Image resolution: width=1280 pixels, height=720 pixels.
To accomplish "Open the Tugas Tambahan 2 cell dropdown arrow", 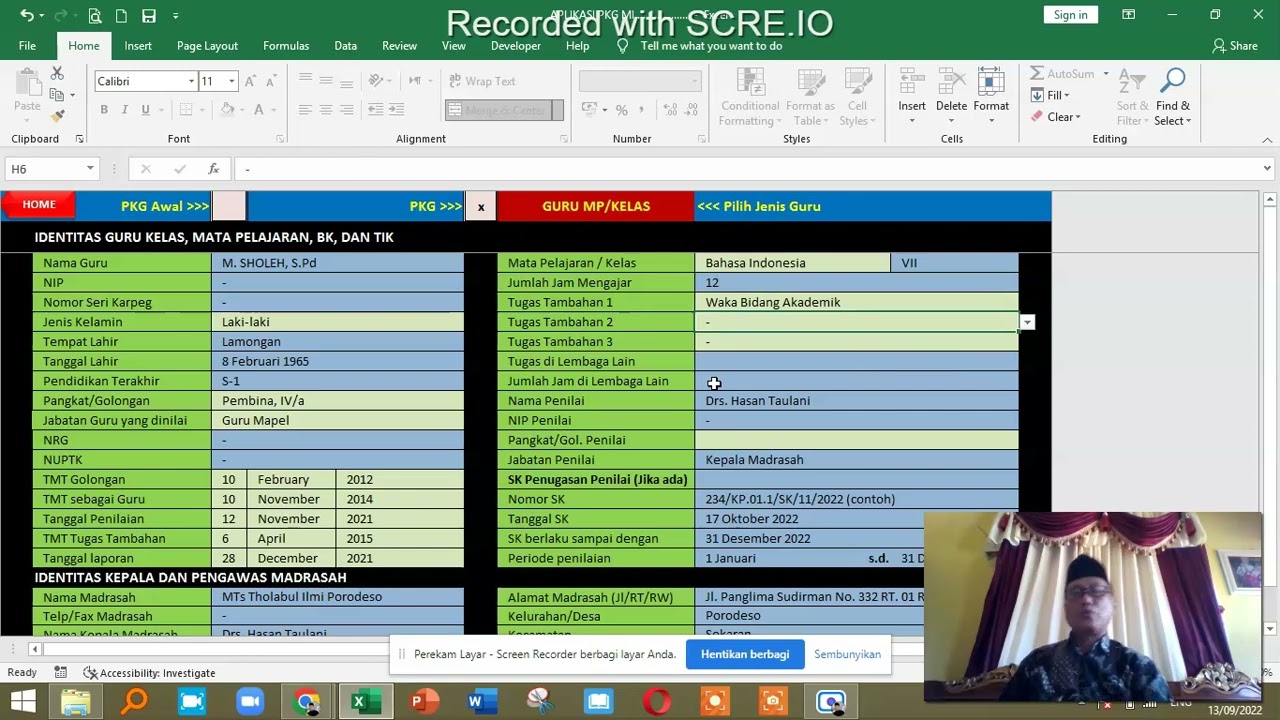I will coord(1027,322).
